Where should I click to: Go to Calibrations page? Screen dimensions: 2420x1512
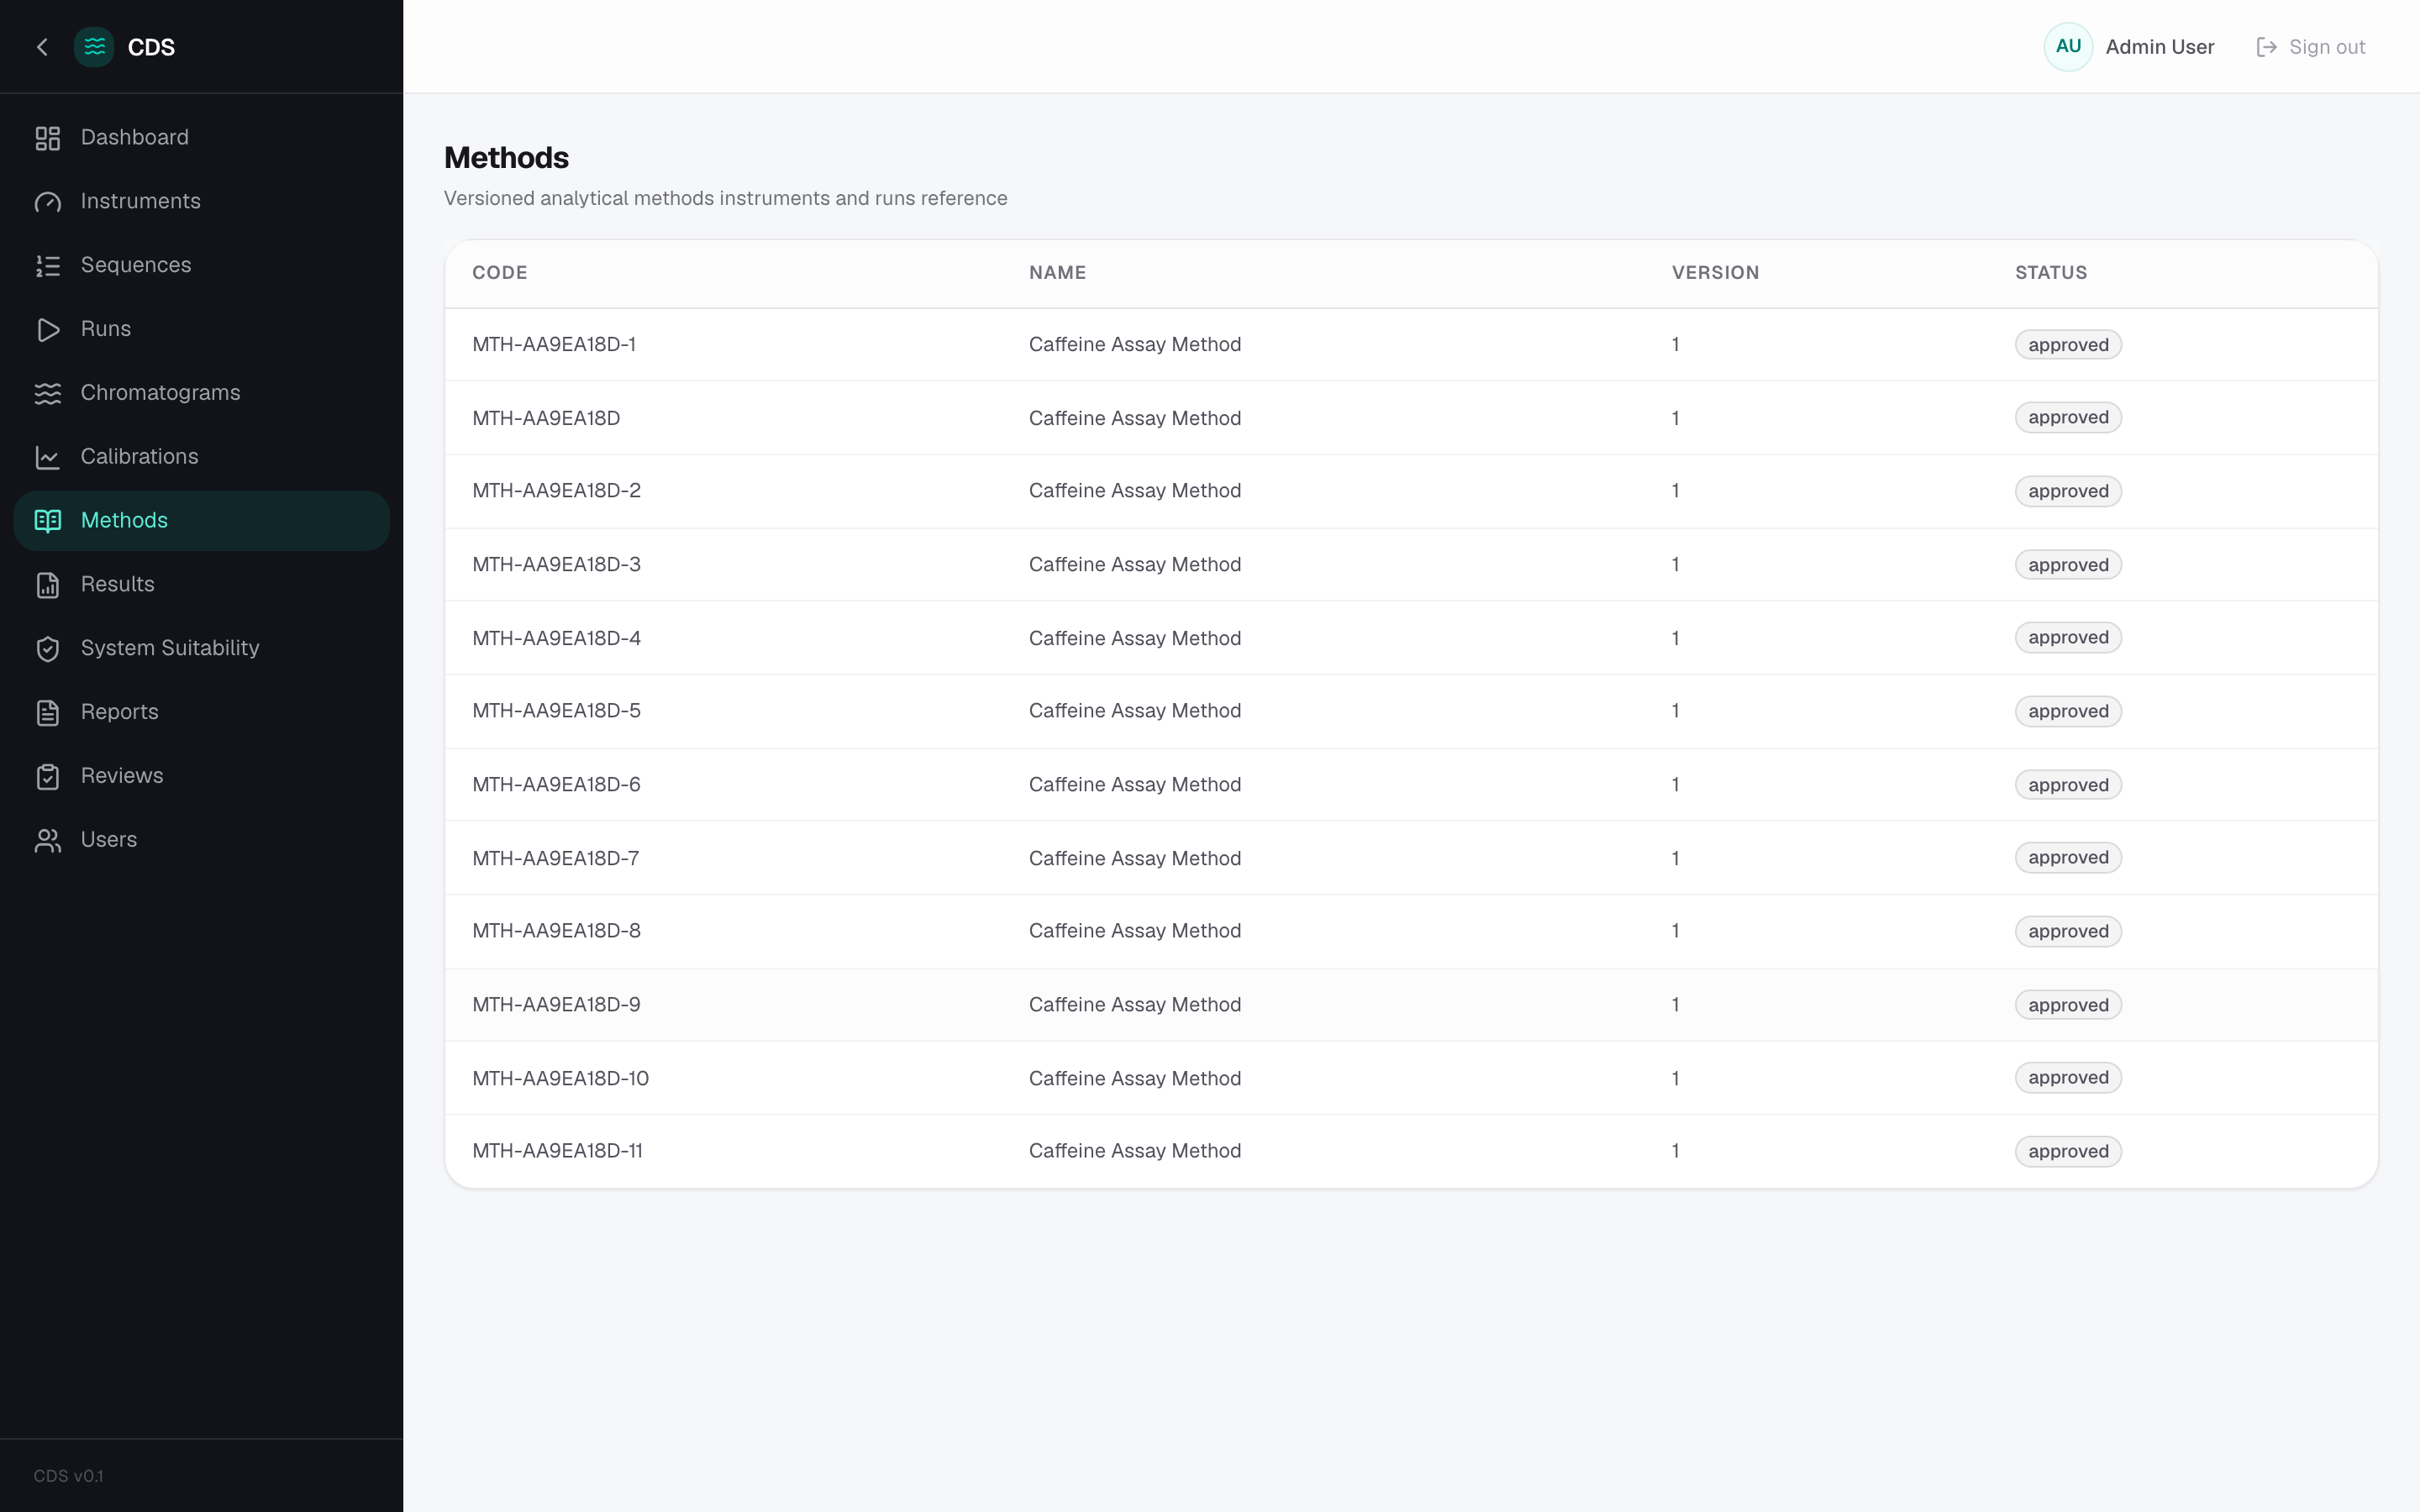click(201, 457)
